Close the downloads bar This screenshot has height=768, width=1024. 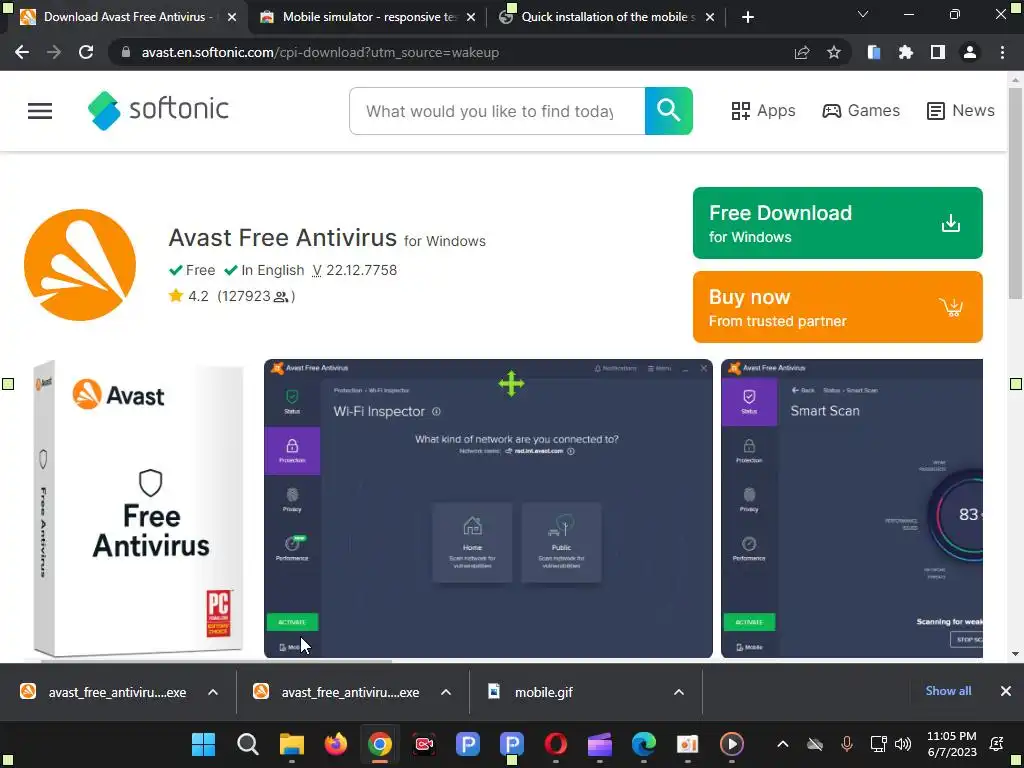(x=1006, y=691)
